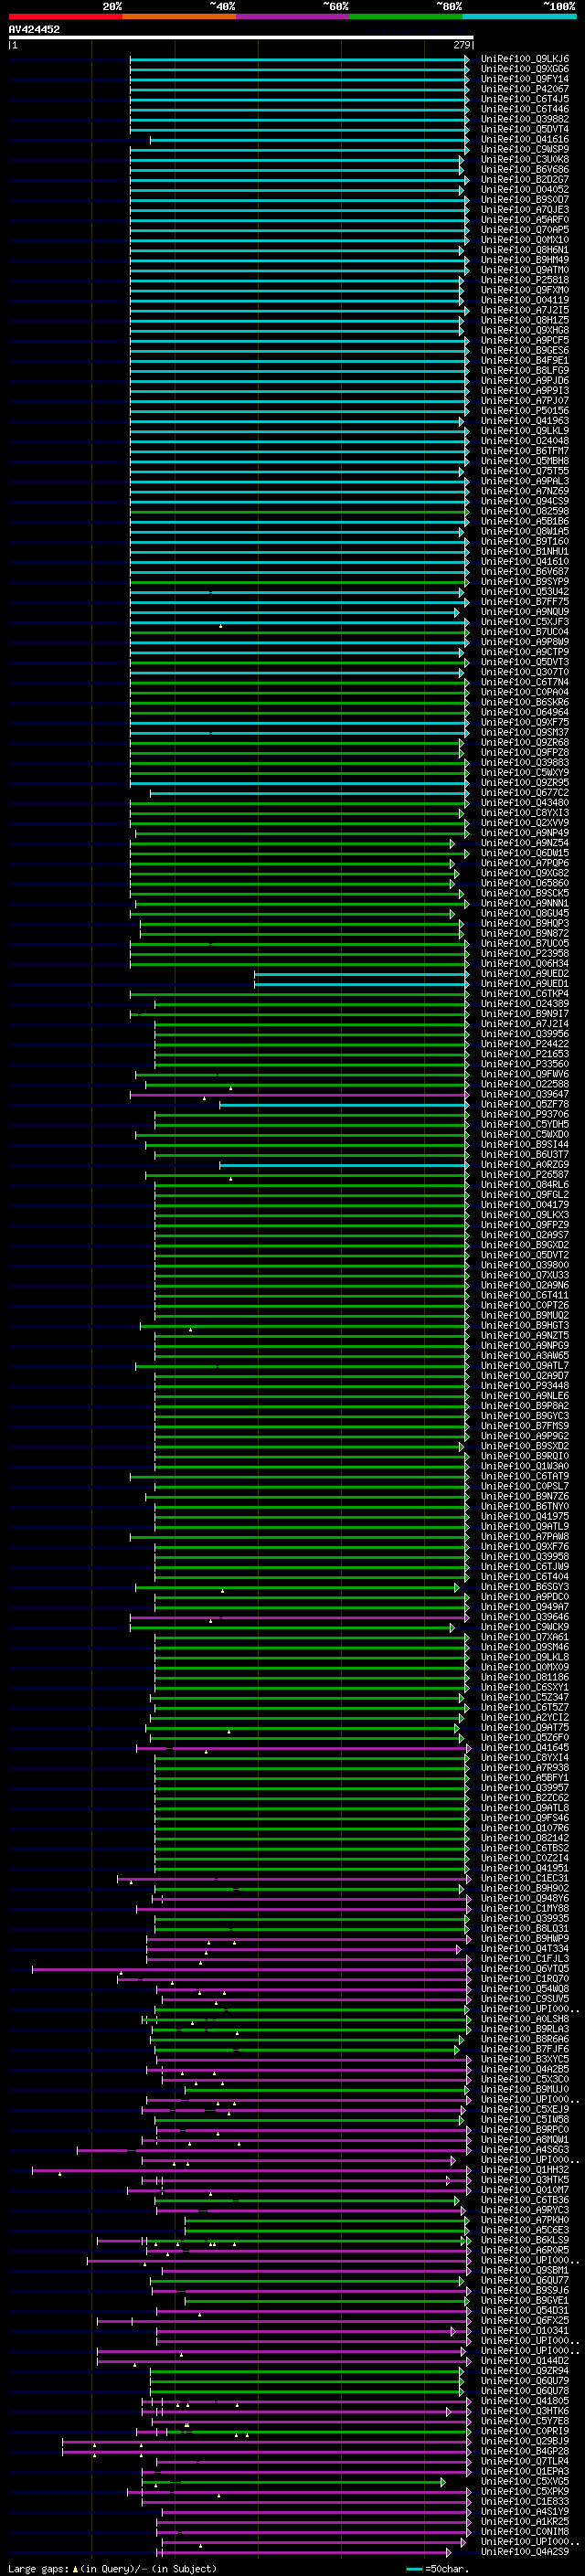Open hit UniRef100_P42067

coord(525,89)
